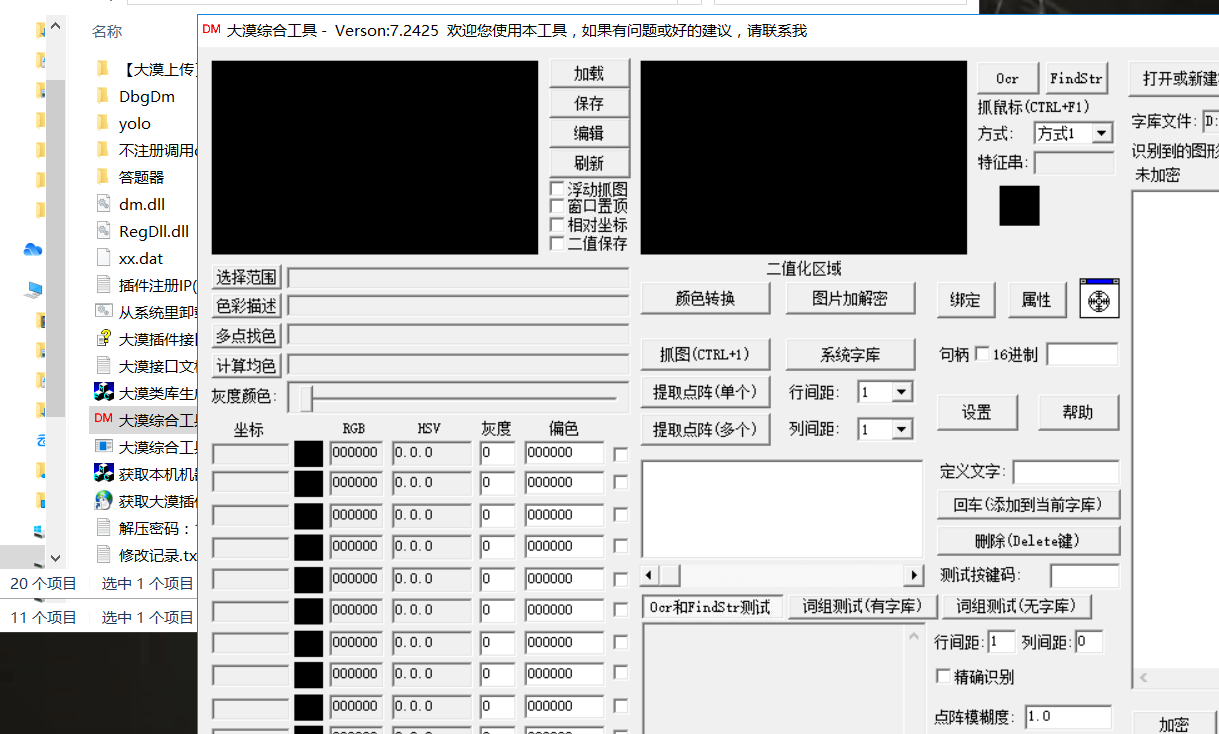Click the 计算均色 button
Viewport: 1219px width, 734px height.
pos(247,366)
